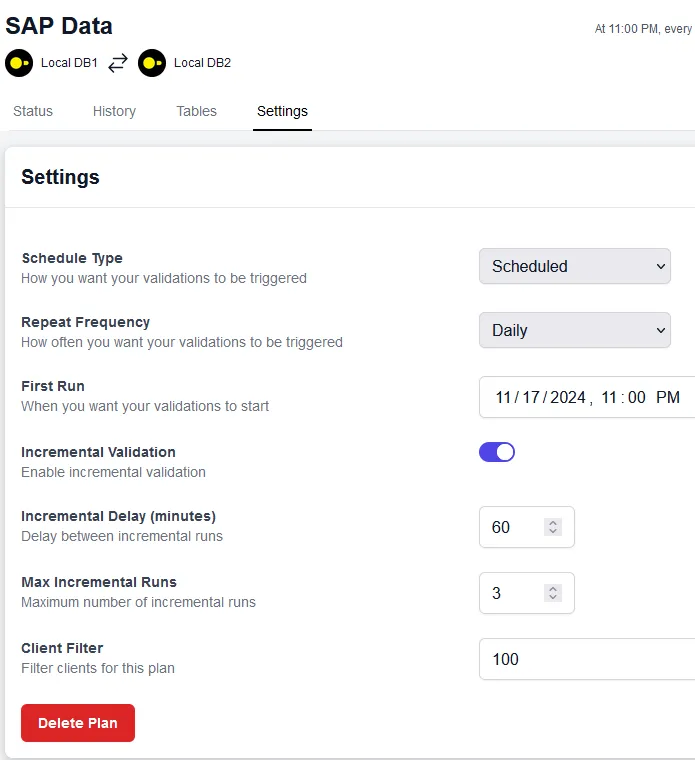Screen dimensions: 695x760
Task: Click the SAP Data plan title
Action: click(x=59, y=26)
